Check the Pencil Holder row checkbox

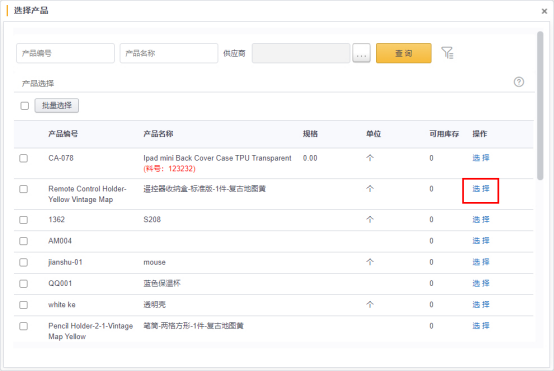(24, 326)
